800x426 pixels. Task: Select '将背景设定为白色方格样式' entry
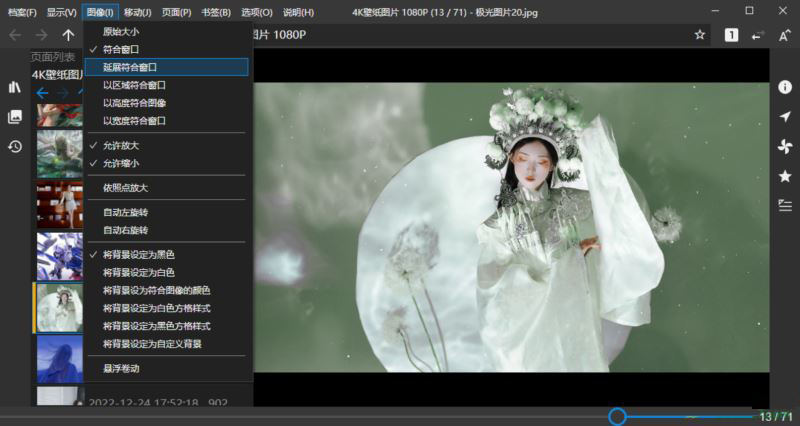click(166, 308)
